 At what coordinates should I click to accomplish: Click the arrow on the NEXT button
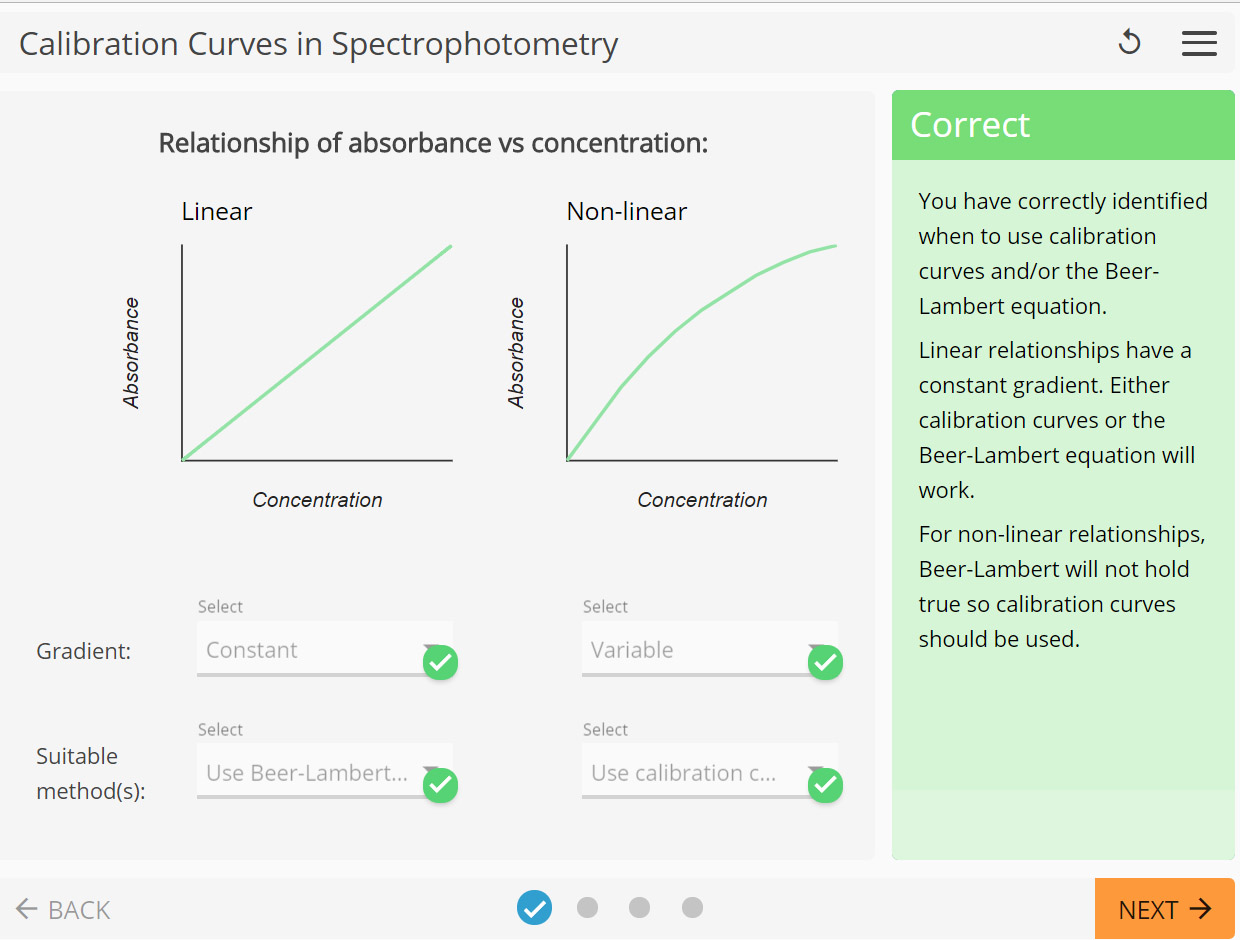(x=1200, y=909)
